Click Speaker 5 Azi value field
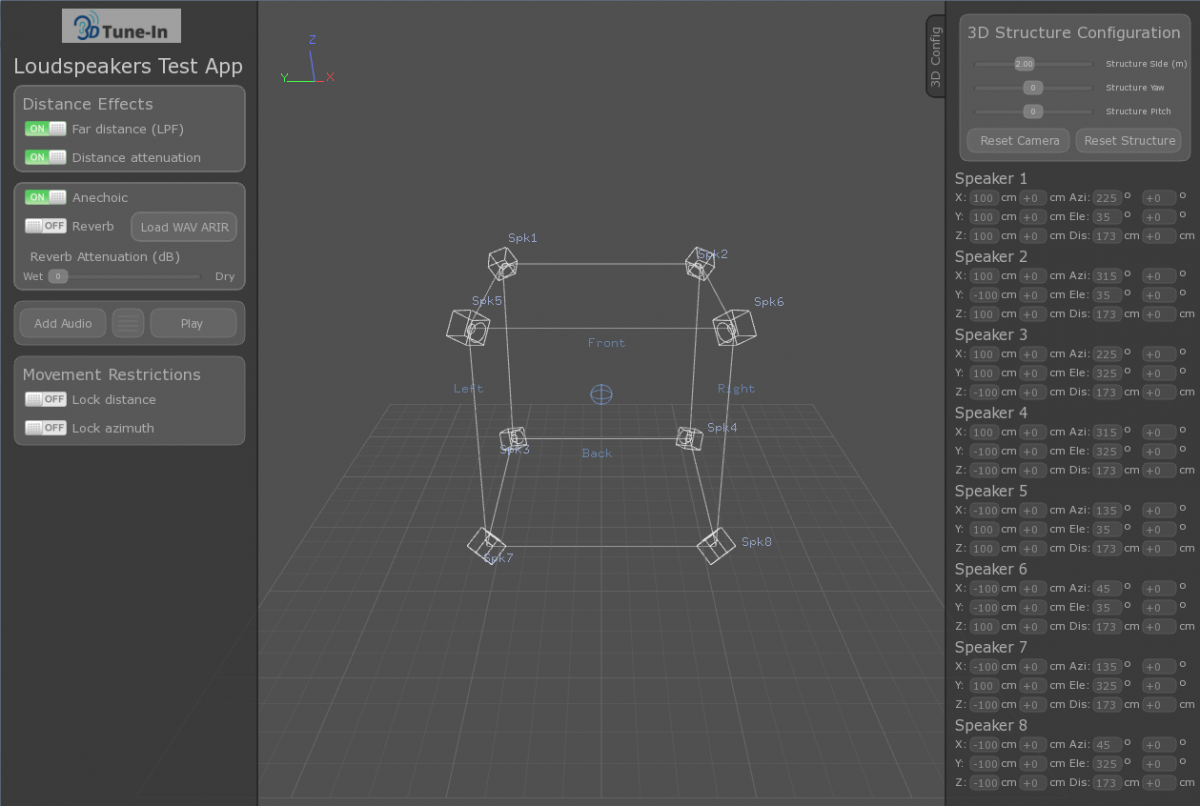The image size is (1200, 806). pos(1107,510)
